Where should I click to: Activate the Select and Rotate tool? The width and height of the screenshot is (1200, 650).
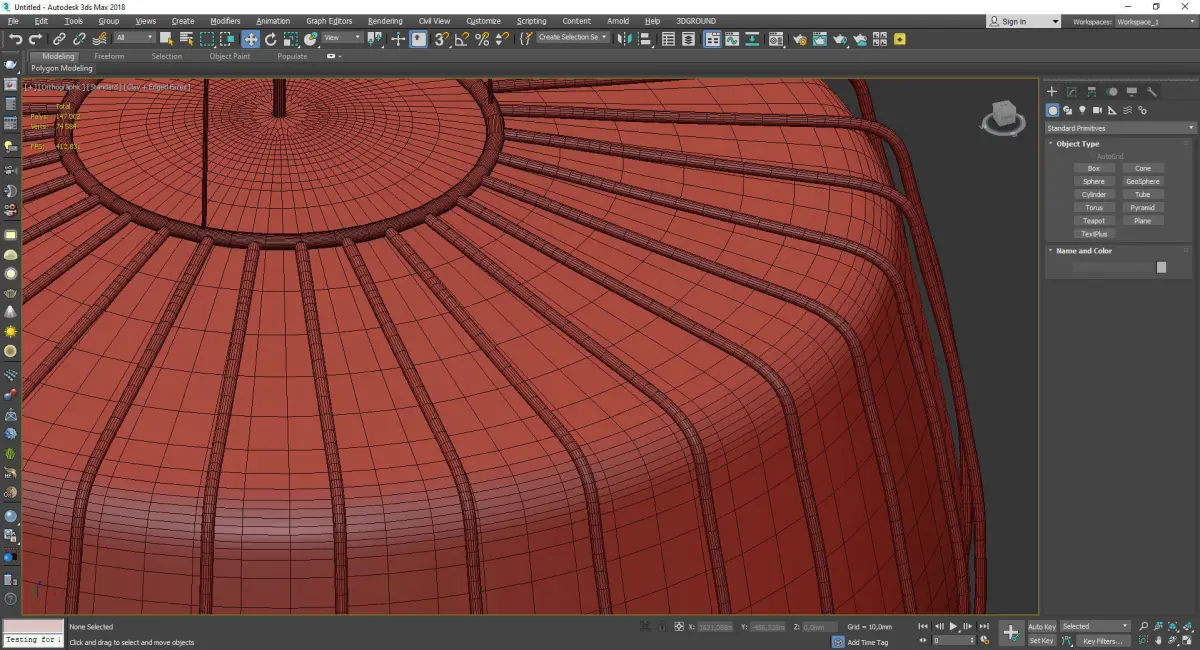(x=270, y=39)
